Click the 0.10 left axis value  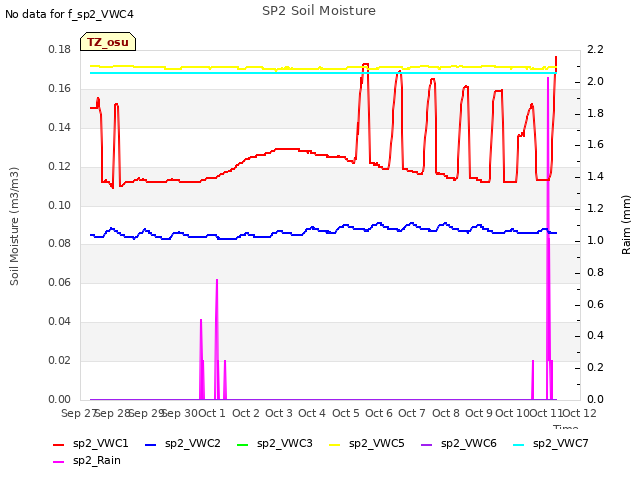point(60,205)
